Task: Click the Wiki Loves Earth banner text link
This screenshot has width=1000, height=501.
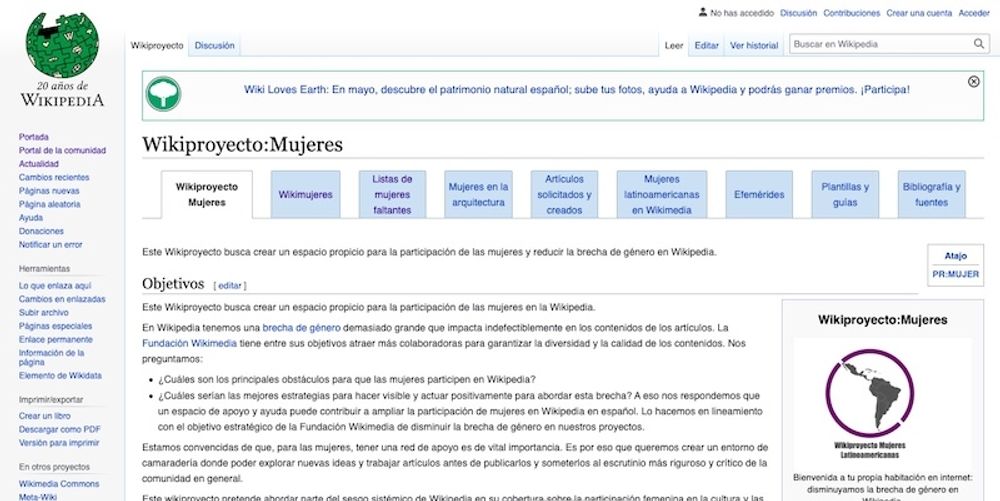Action: tap(577, 90)
